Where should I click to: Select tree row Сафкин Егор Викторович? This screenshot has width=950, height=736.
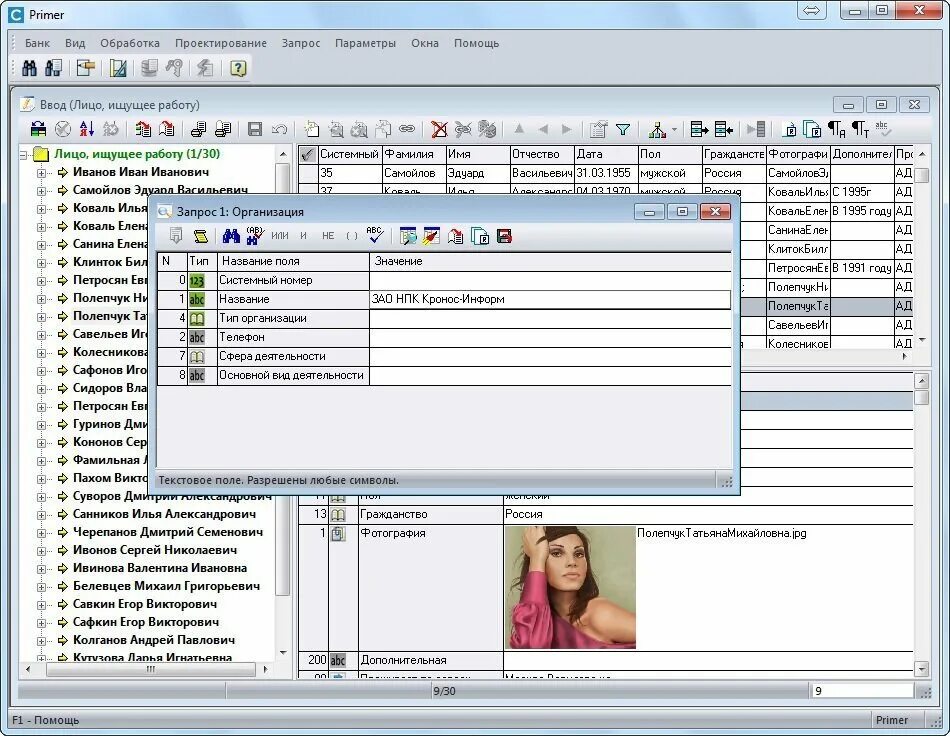(x=145, y=622)
